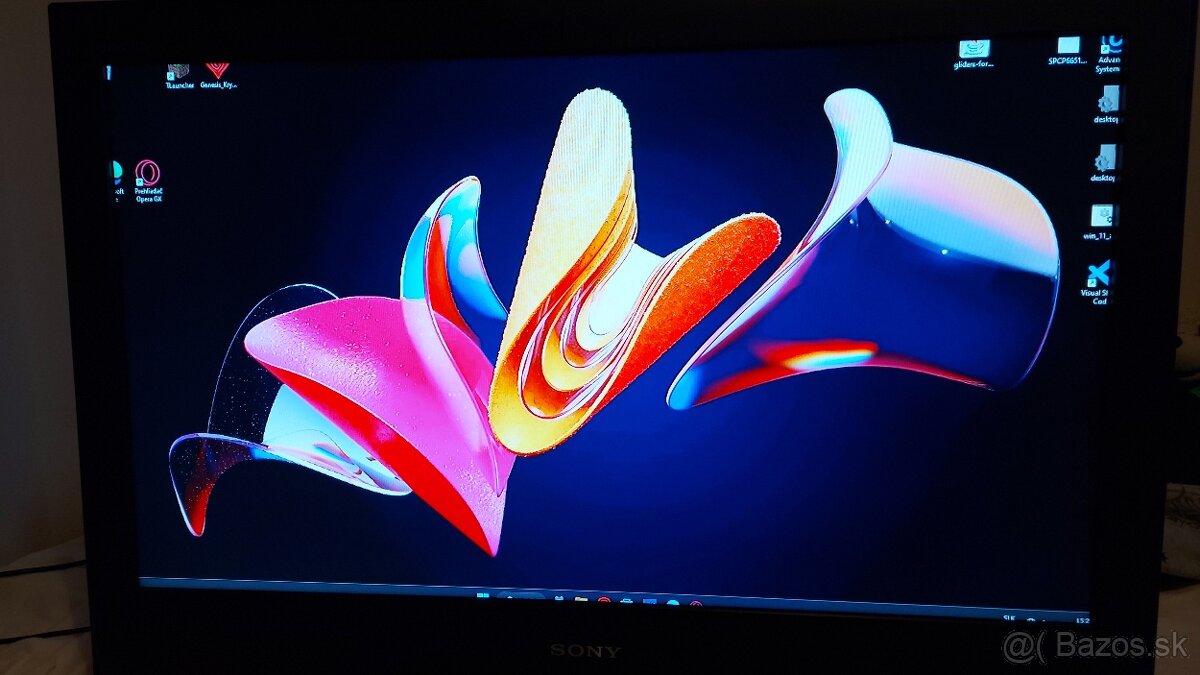1200x675 pixels.
Task: Open the TLauncher desktop shortcut
Action: [x=179, y=76]
